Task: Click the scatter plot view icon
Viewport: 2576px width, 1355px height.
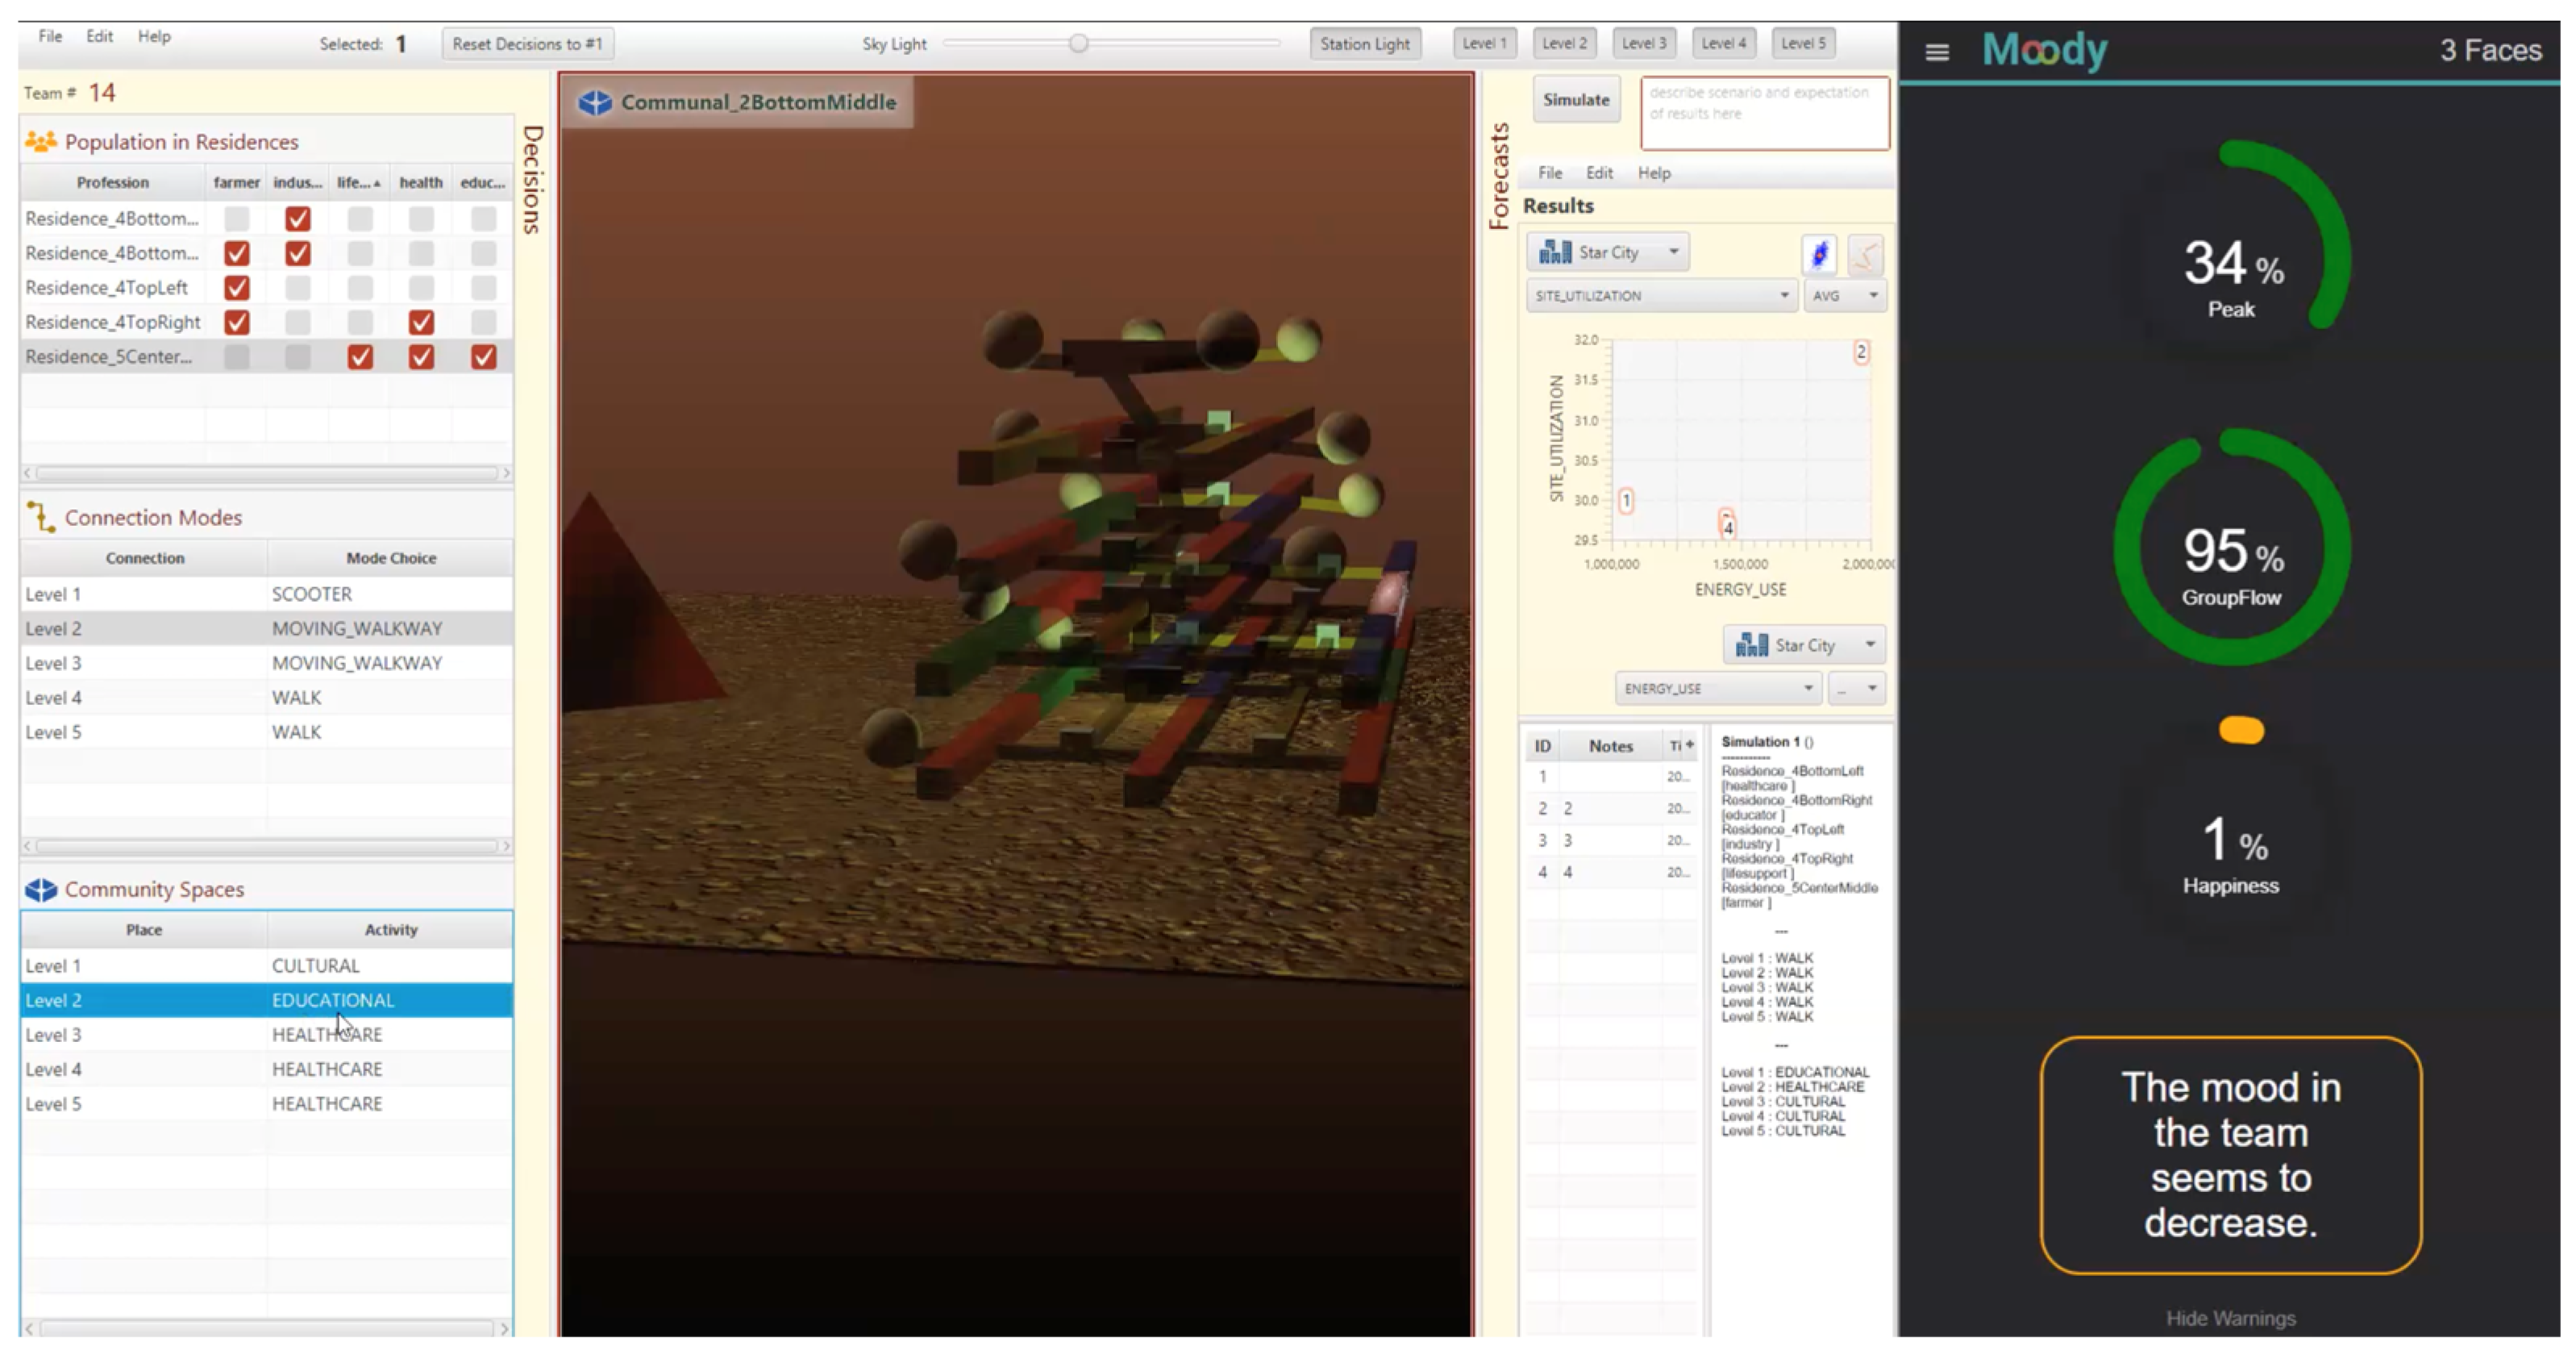Action: tap(1819, 254)
